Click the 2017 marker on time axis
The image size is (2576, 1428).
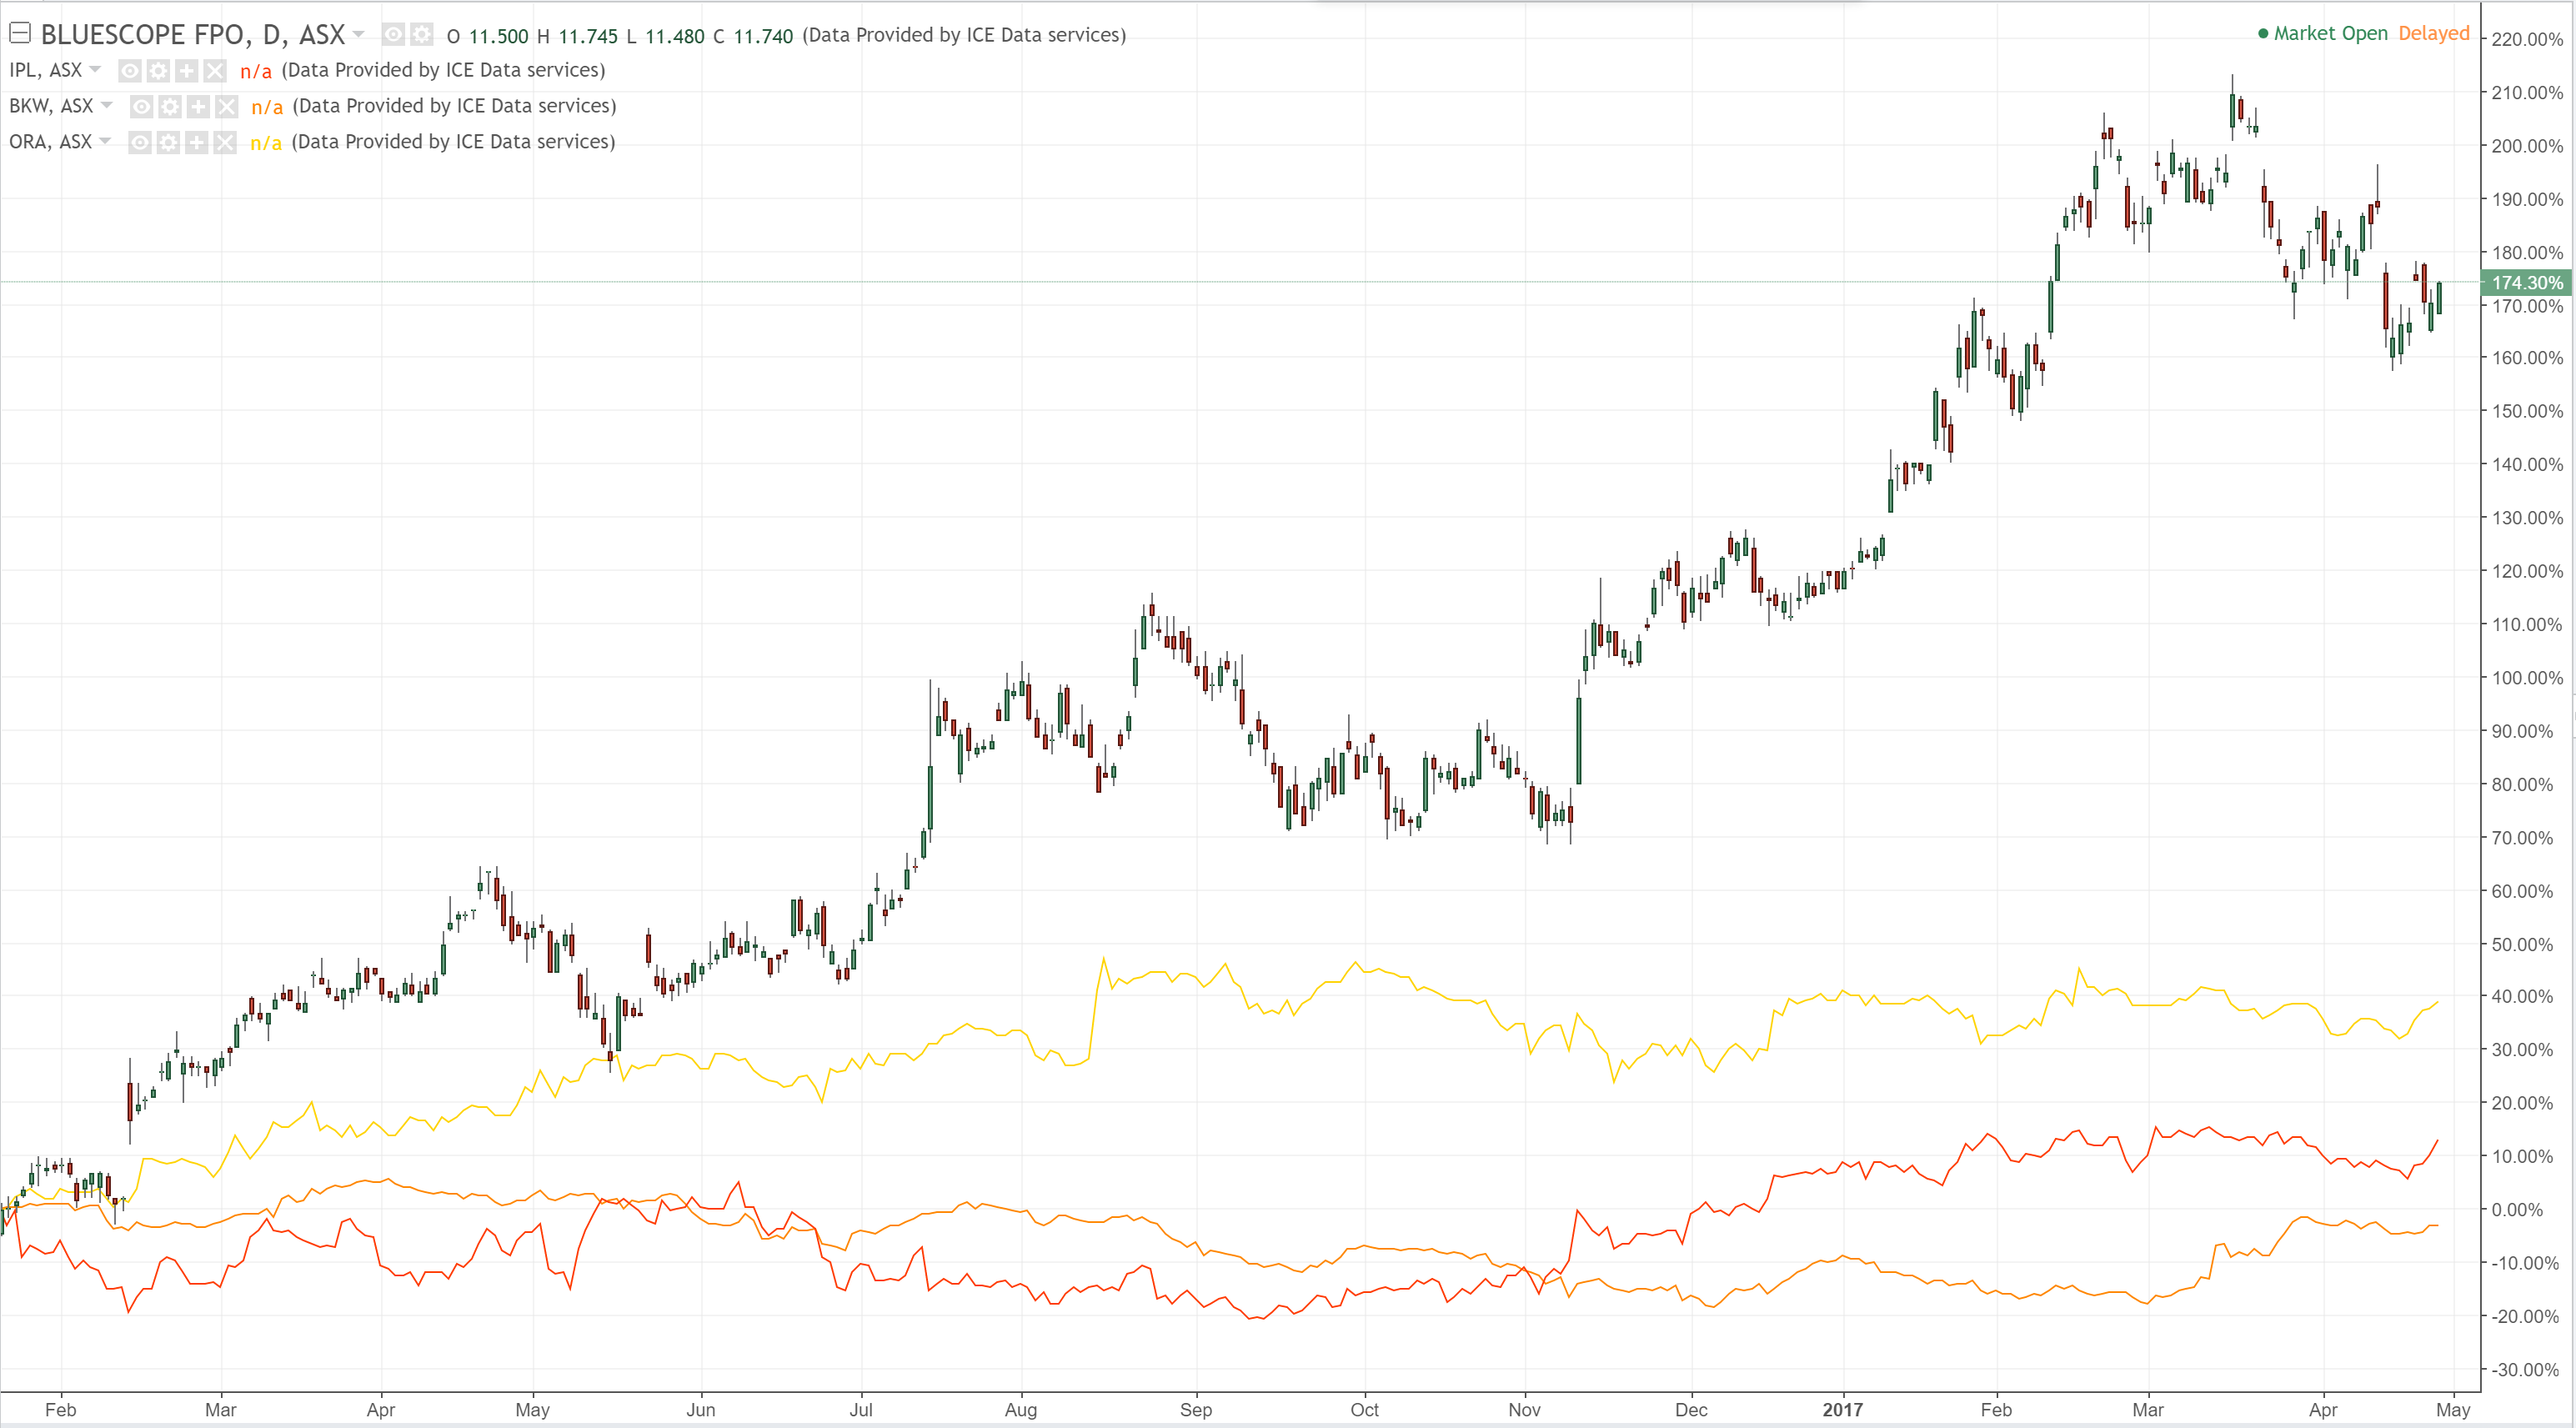[x=1842, y=1409]
